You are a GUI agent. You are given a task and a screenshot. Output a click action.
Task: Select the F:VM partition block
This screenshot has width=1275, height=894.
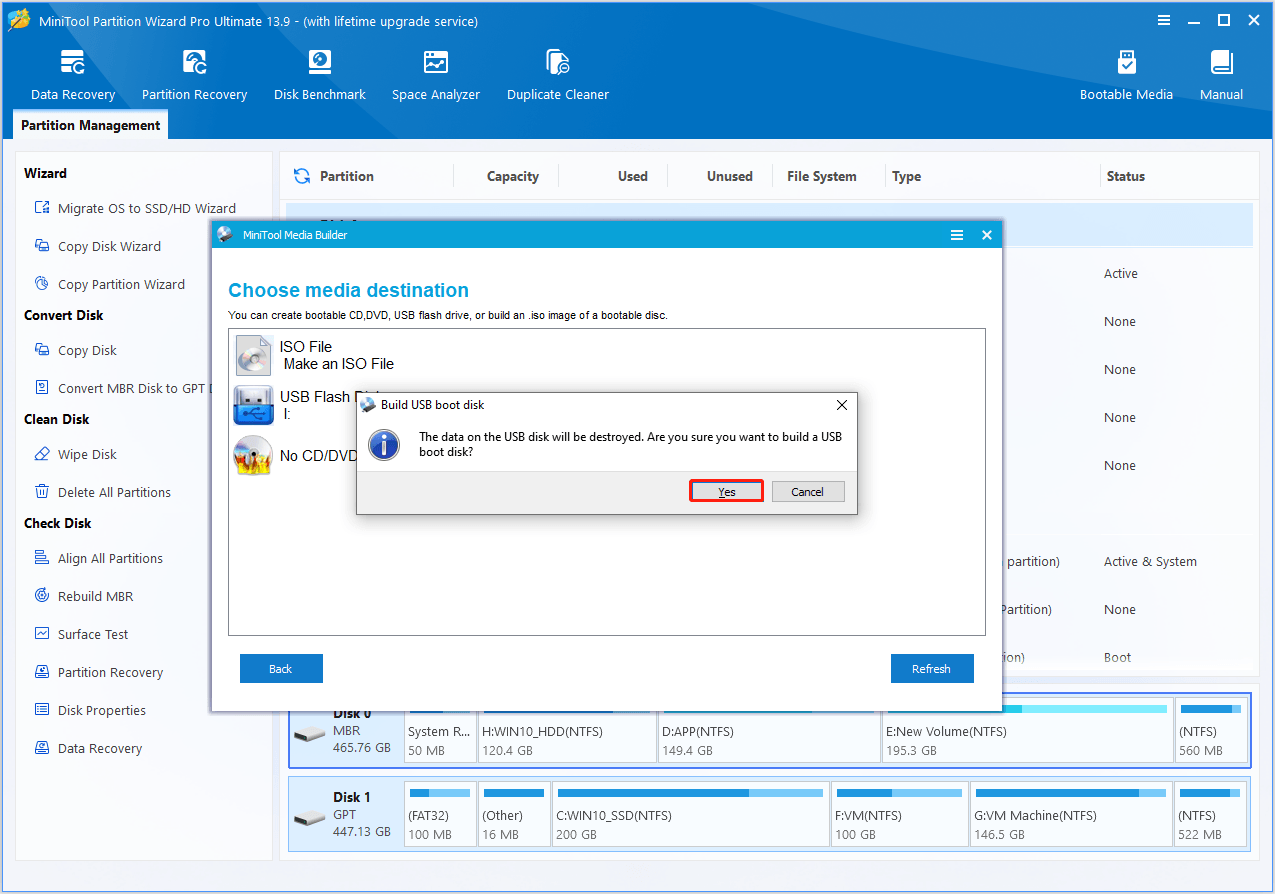900,815
